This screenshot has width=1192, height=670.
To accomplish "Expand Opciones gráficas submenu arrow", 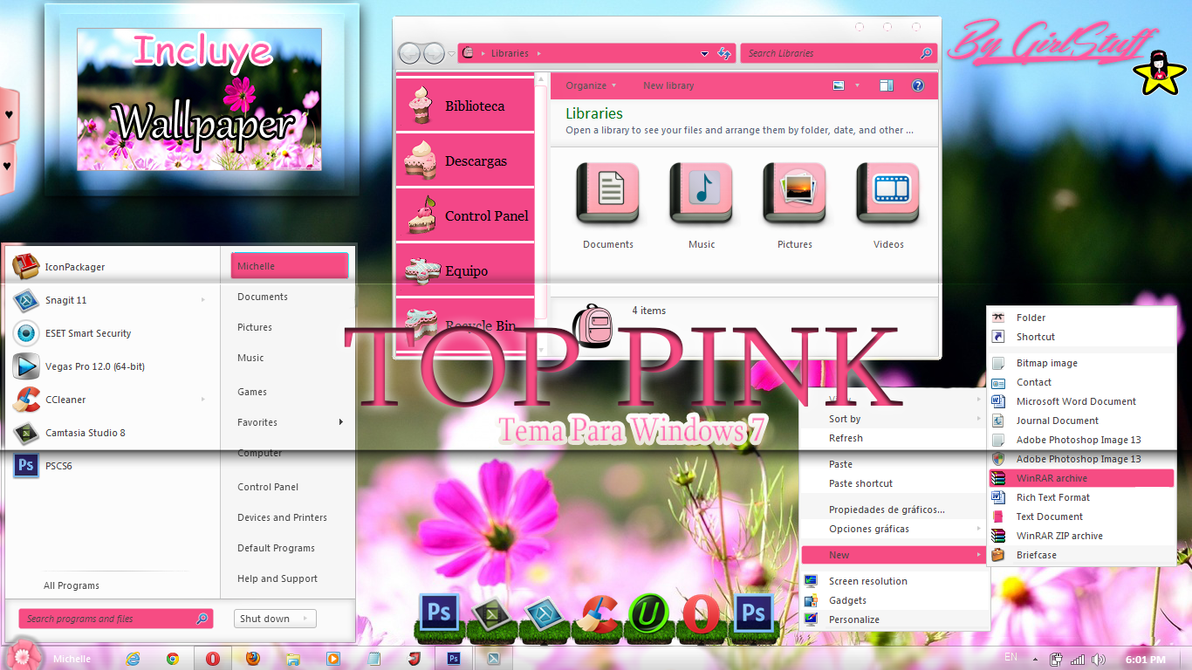I will coord(978,529).
